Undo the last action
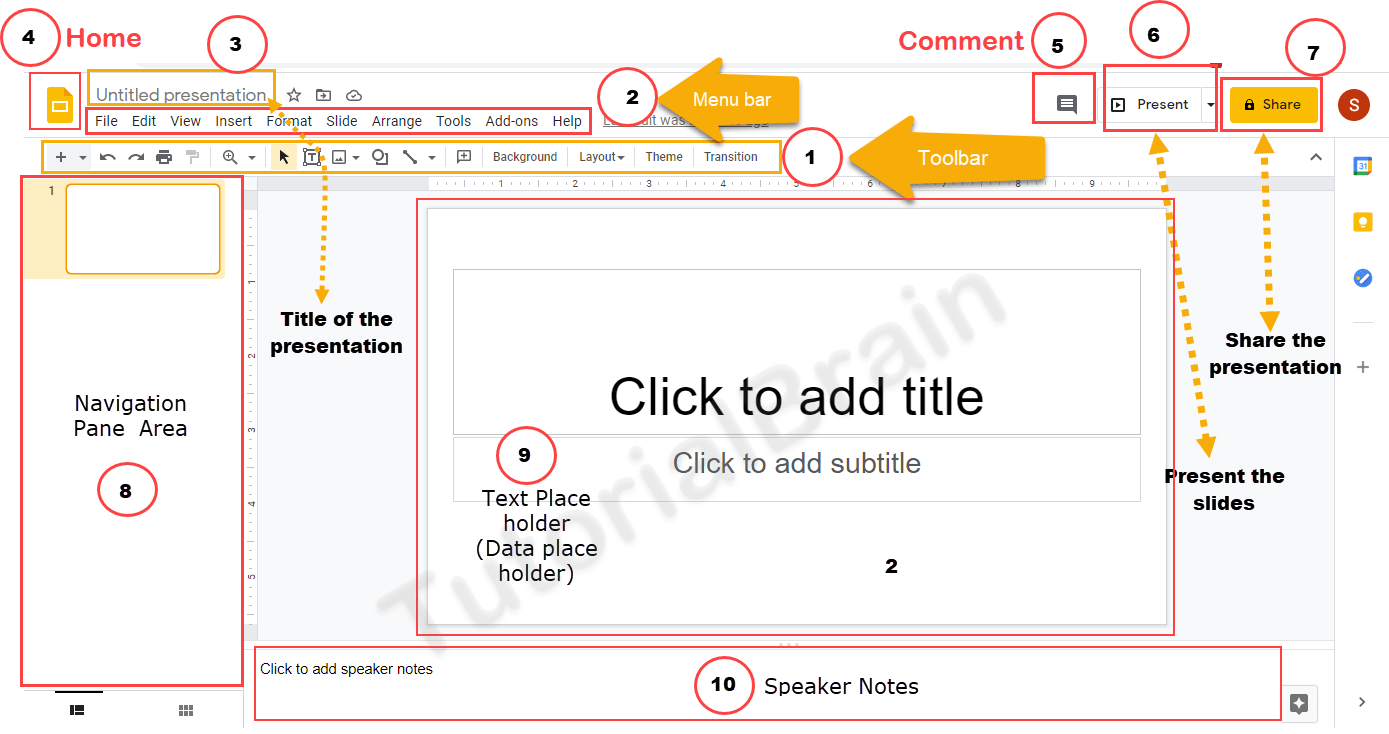 [x=108, y=157]
